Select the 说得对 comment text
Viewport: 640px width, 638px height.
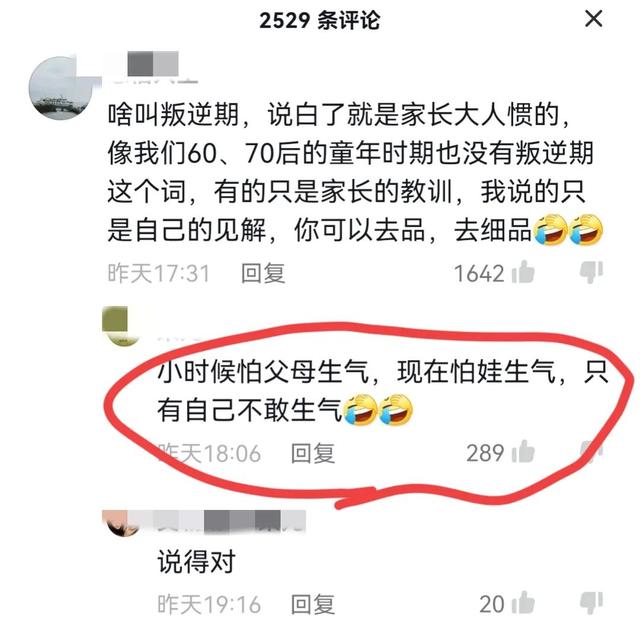(197, 561)
